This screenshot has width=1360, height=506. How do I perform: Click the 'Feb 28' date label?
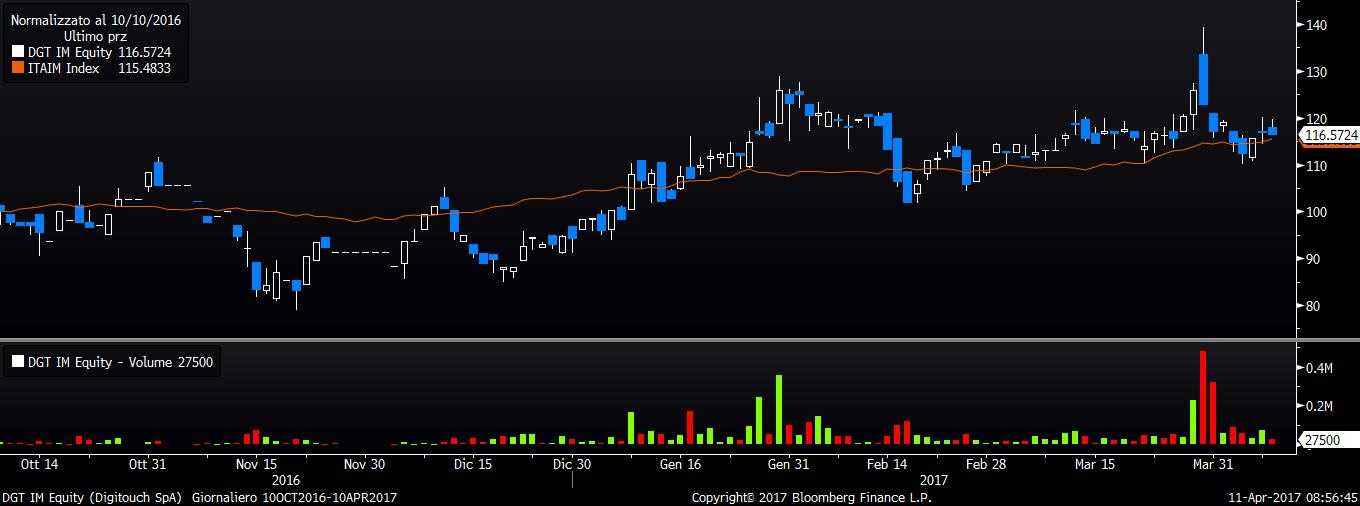click(986, 464)
